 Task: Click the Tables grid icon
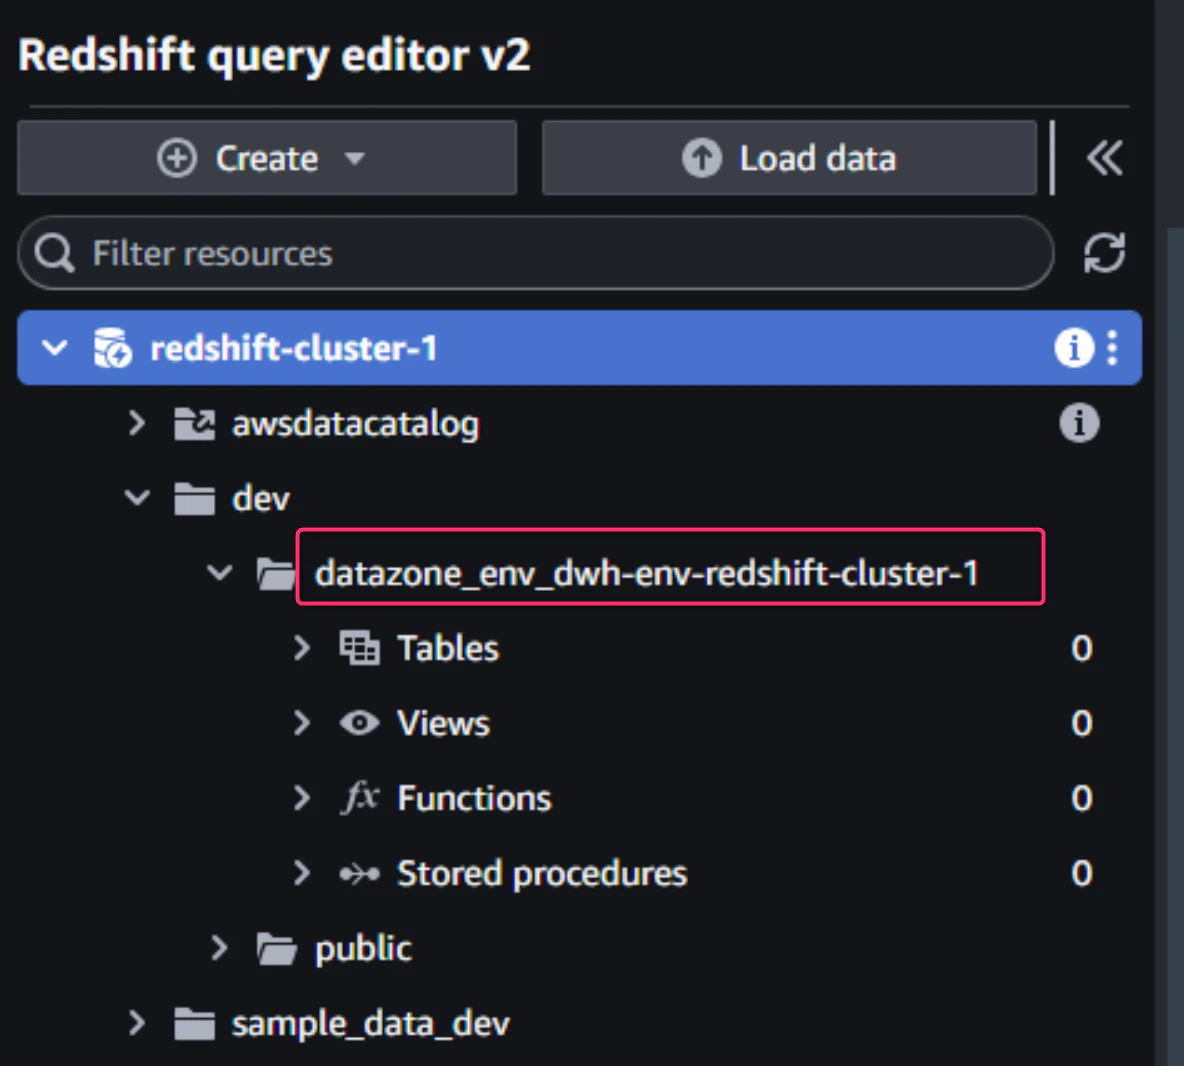(x=359, y=648)
